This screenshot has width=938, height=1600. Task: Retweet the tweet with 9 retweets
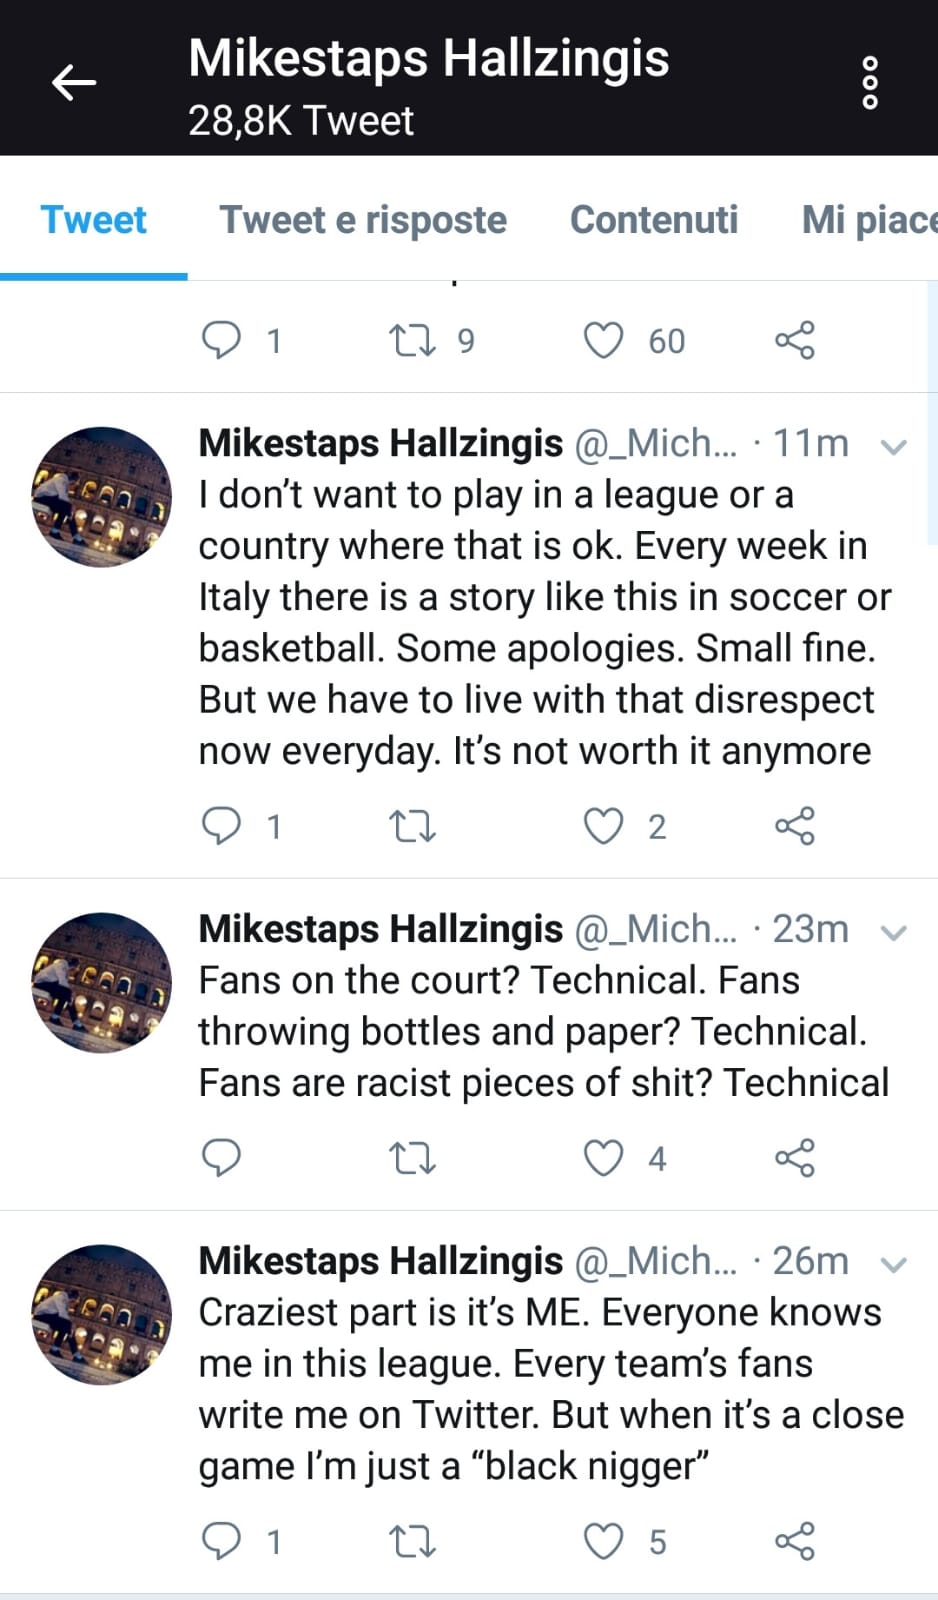click(x=411, y=341)
